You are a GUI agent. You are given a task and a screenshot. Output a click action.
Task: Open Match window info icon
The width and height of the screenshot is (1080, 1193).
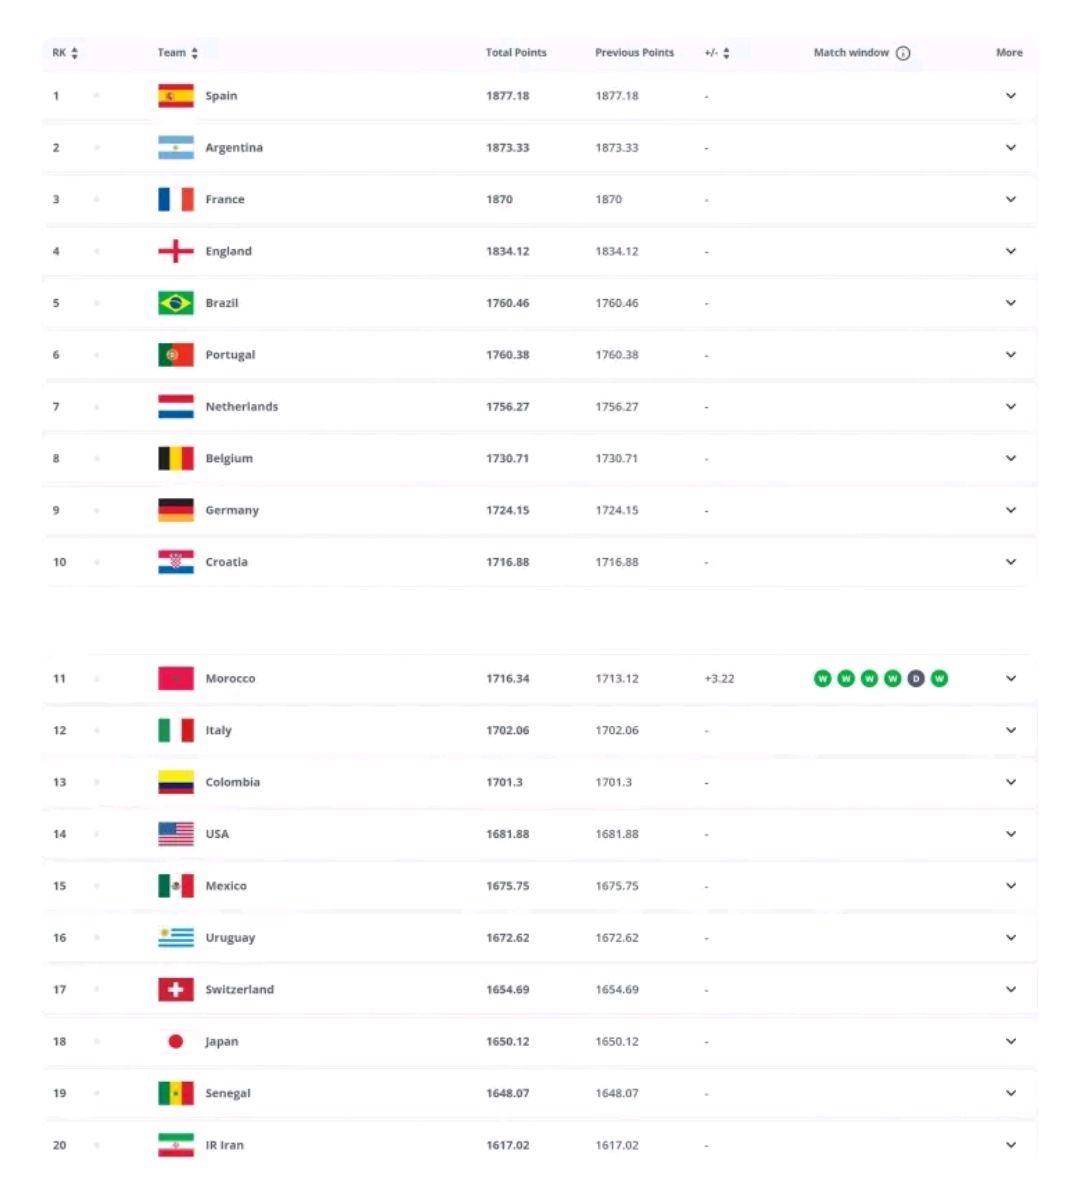click(x=903, y=53)
